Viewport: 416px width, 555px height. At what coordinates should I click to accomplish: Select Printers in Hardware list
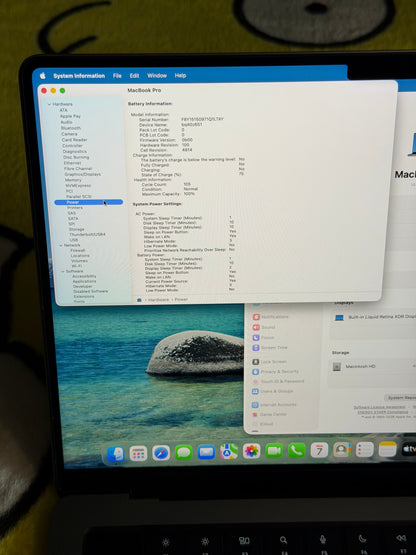[x=75, y=208]
